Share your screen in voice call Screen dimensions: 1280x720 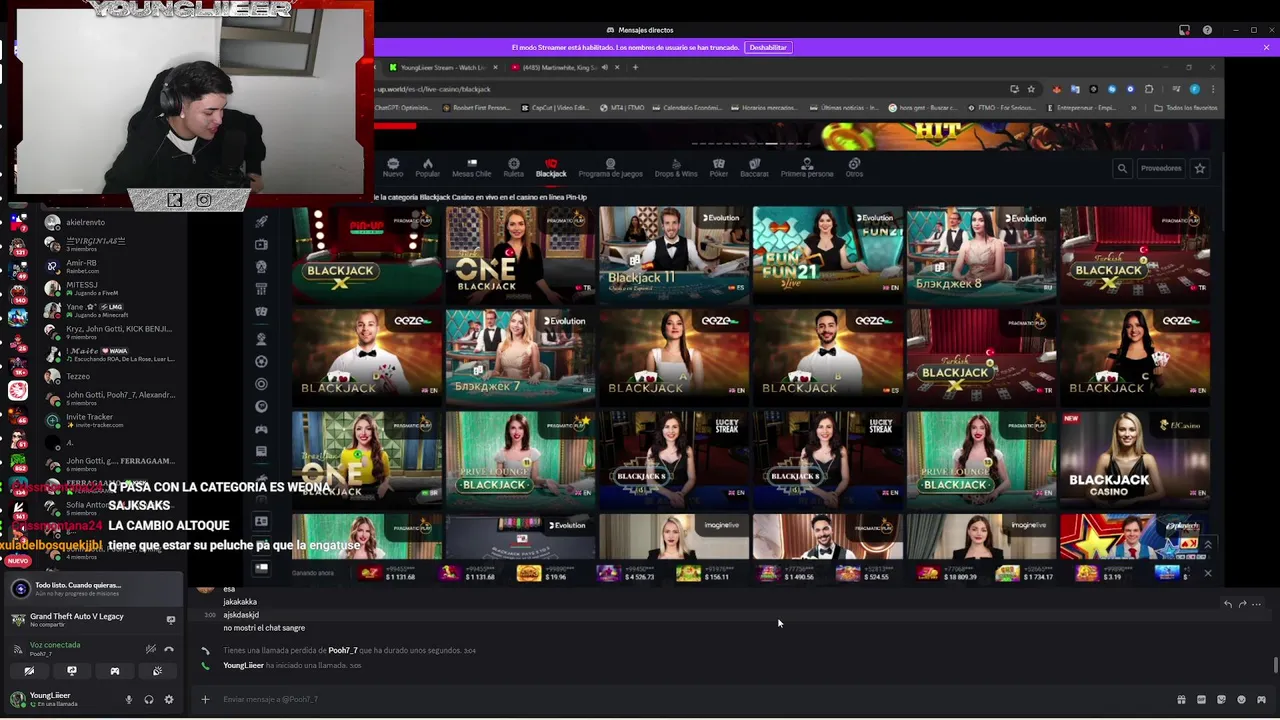(72, 671)
